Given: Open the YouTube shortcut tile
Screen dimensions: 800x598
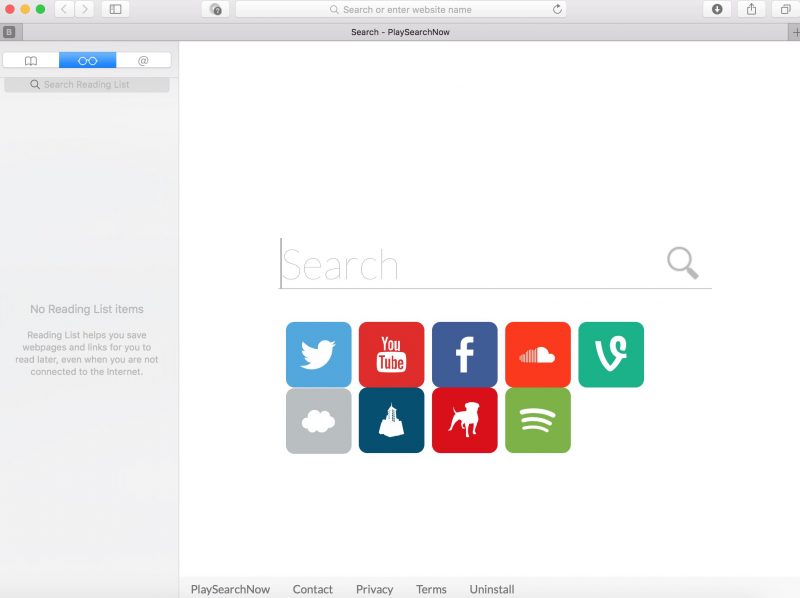Looking at the screenshot, I should 391,354.
